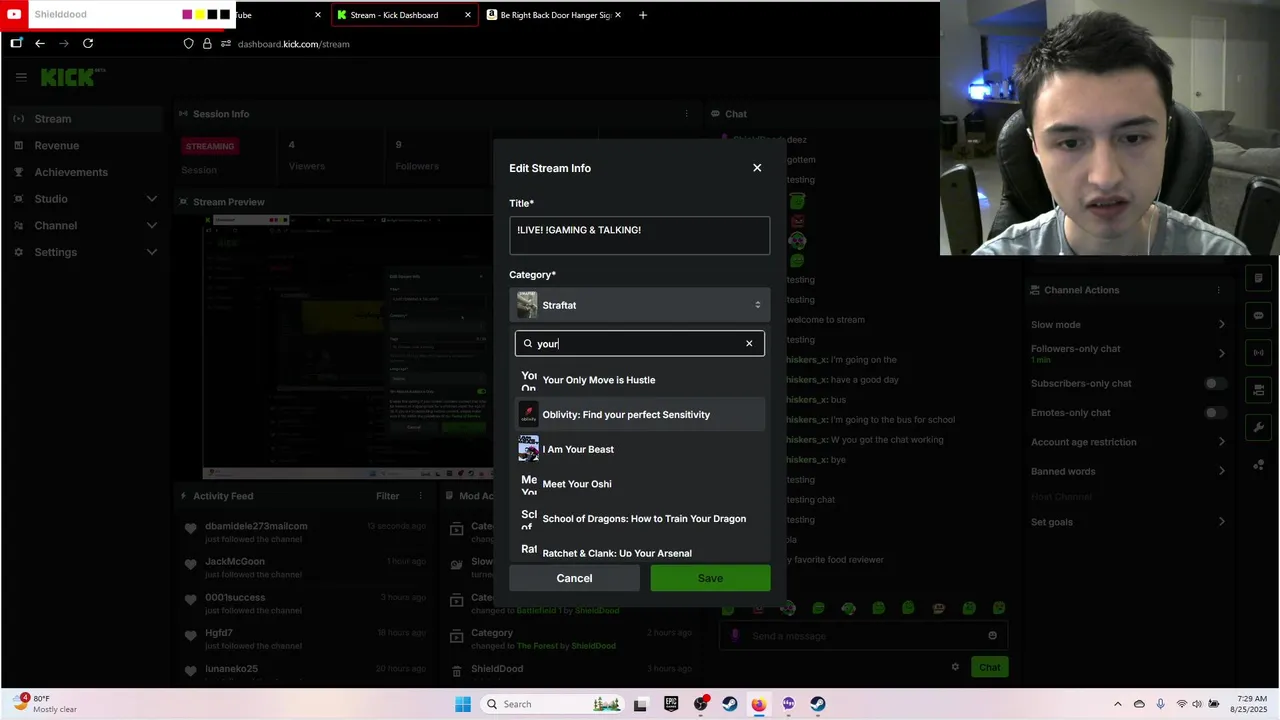The height and width of the screenshot is (720, 1280).
Task: Click the KICK logo
Action: pyautogui.click(x=68, y=77)
